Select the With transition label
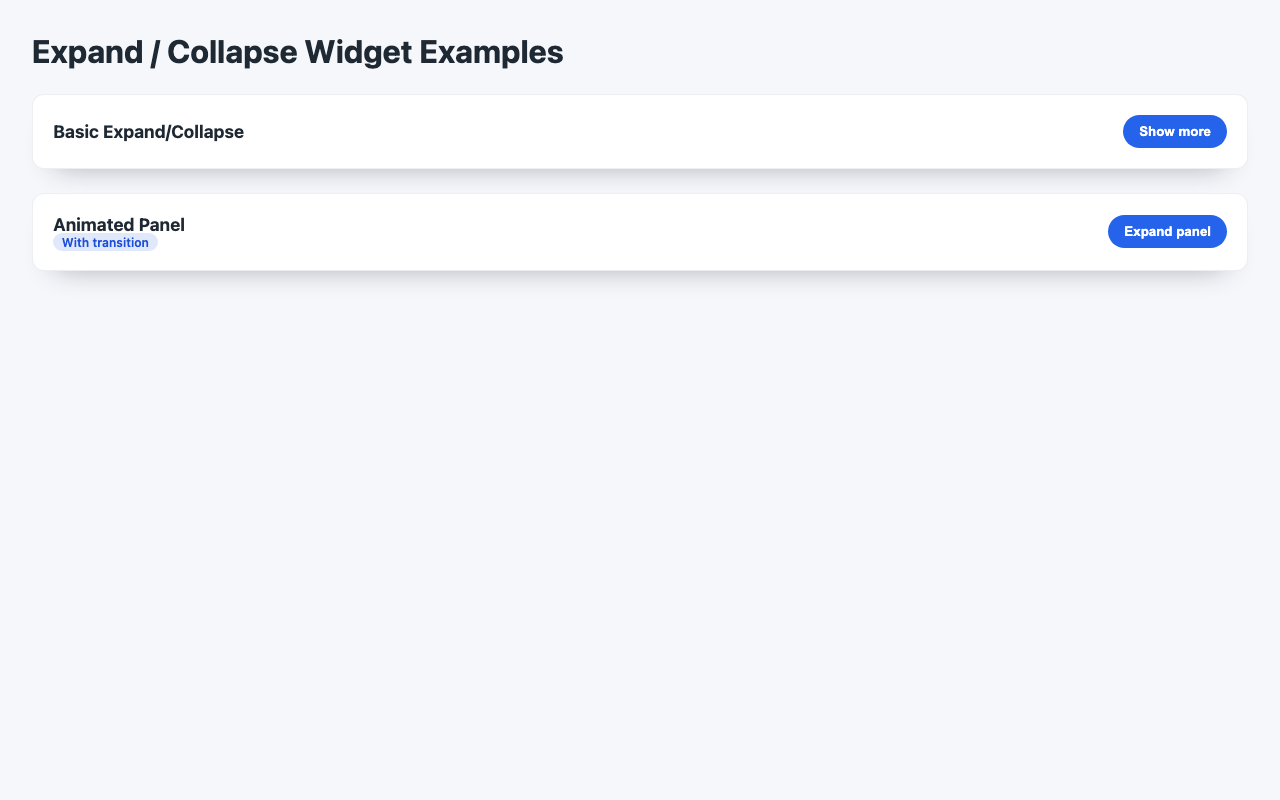This screenshot has width=1280, height=800. pos(106,242)
